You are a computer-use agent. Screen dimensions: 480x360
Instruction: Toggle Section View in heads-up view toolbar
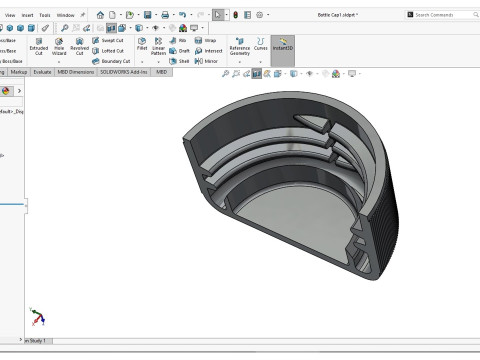click(x=257, y=74)
